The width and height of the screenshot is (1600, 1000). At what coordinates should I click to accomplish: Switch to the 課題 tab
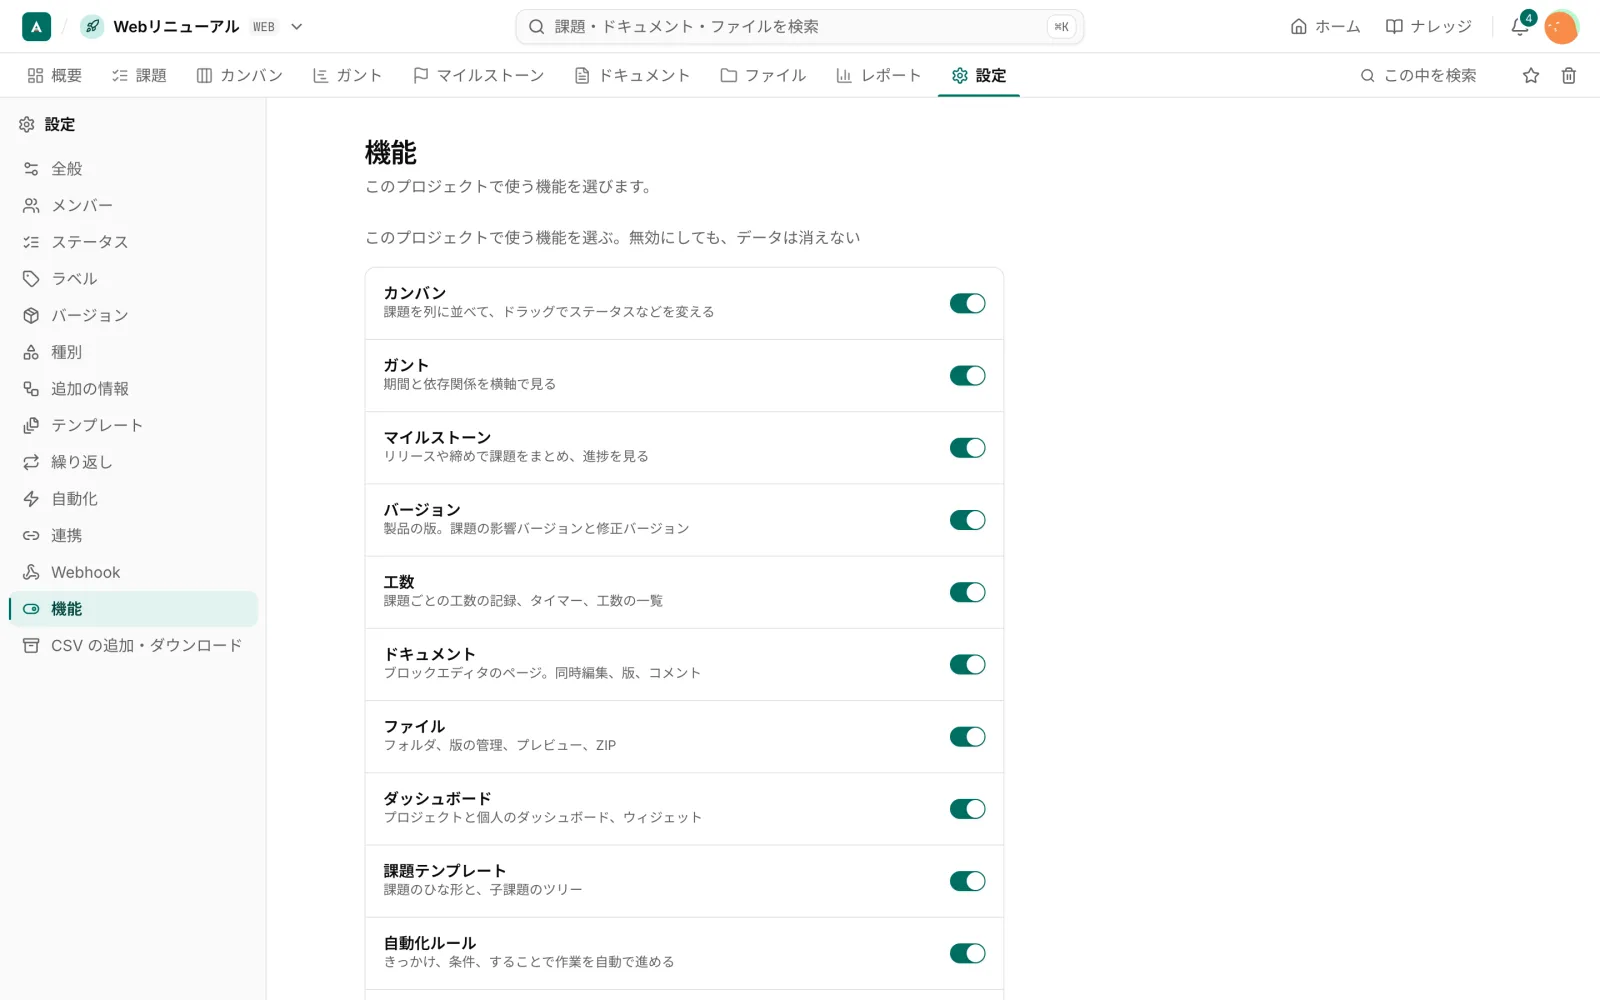click(x=139, y=75)
